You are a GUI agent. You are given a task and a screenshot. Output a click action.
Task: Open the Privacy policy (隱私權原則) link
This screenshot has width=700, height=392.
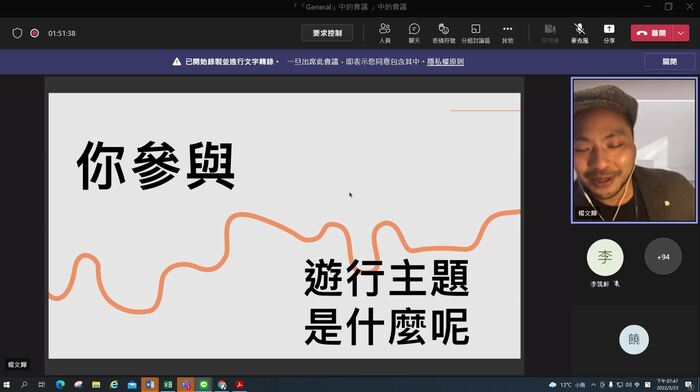(x=445, y=62)
